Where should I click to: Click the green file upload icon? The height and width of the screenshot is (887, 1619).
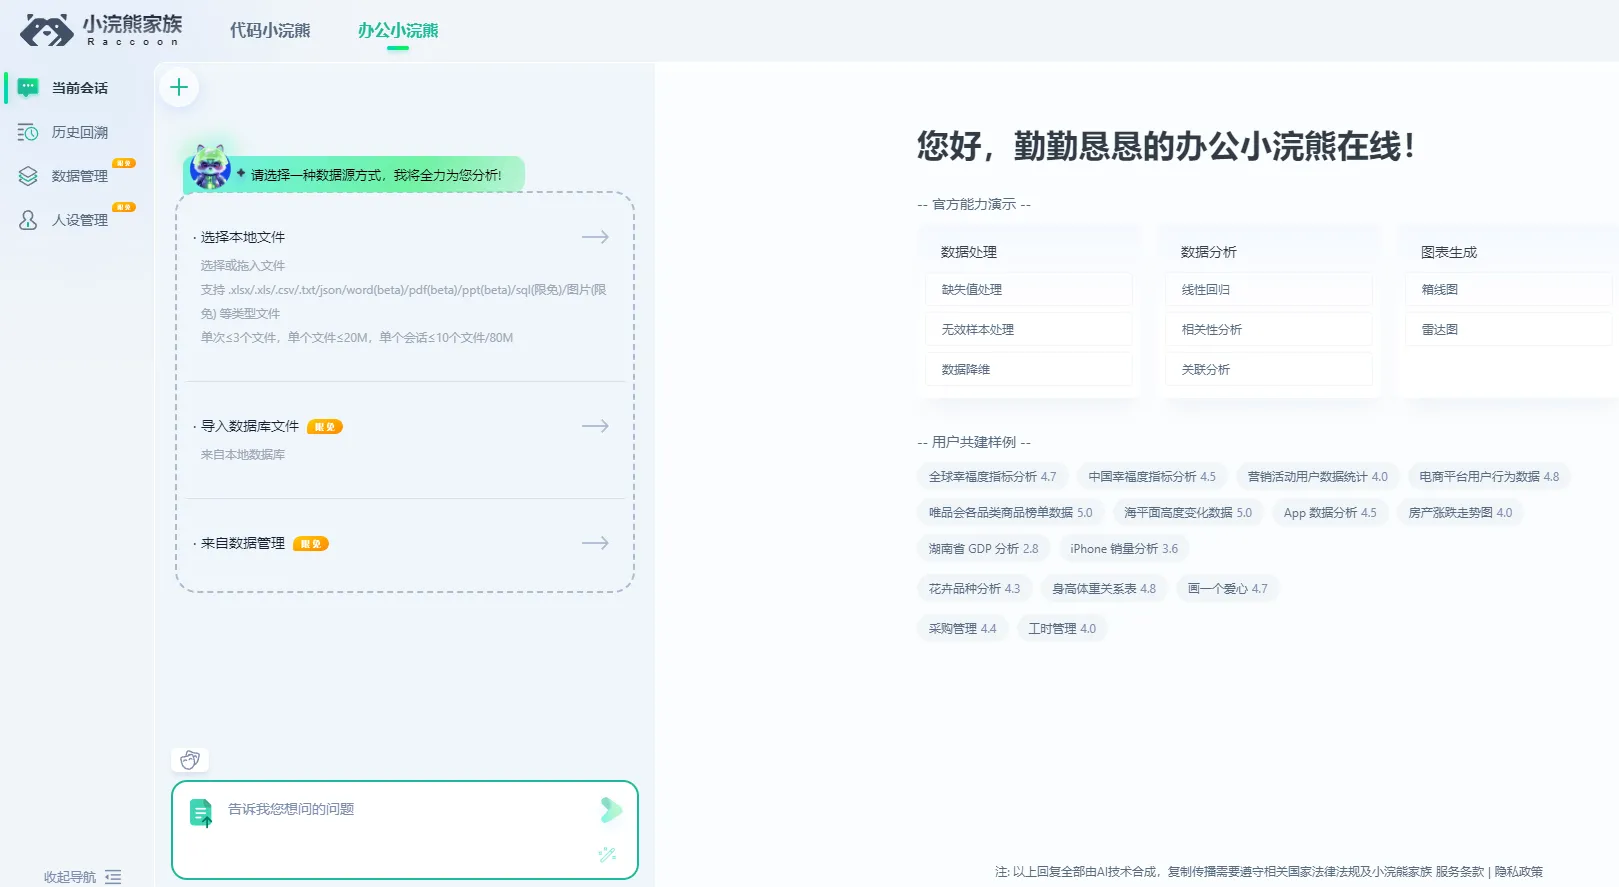(x=201, y=813)
